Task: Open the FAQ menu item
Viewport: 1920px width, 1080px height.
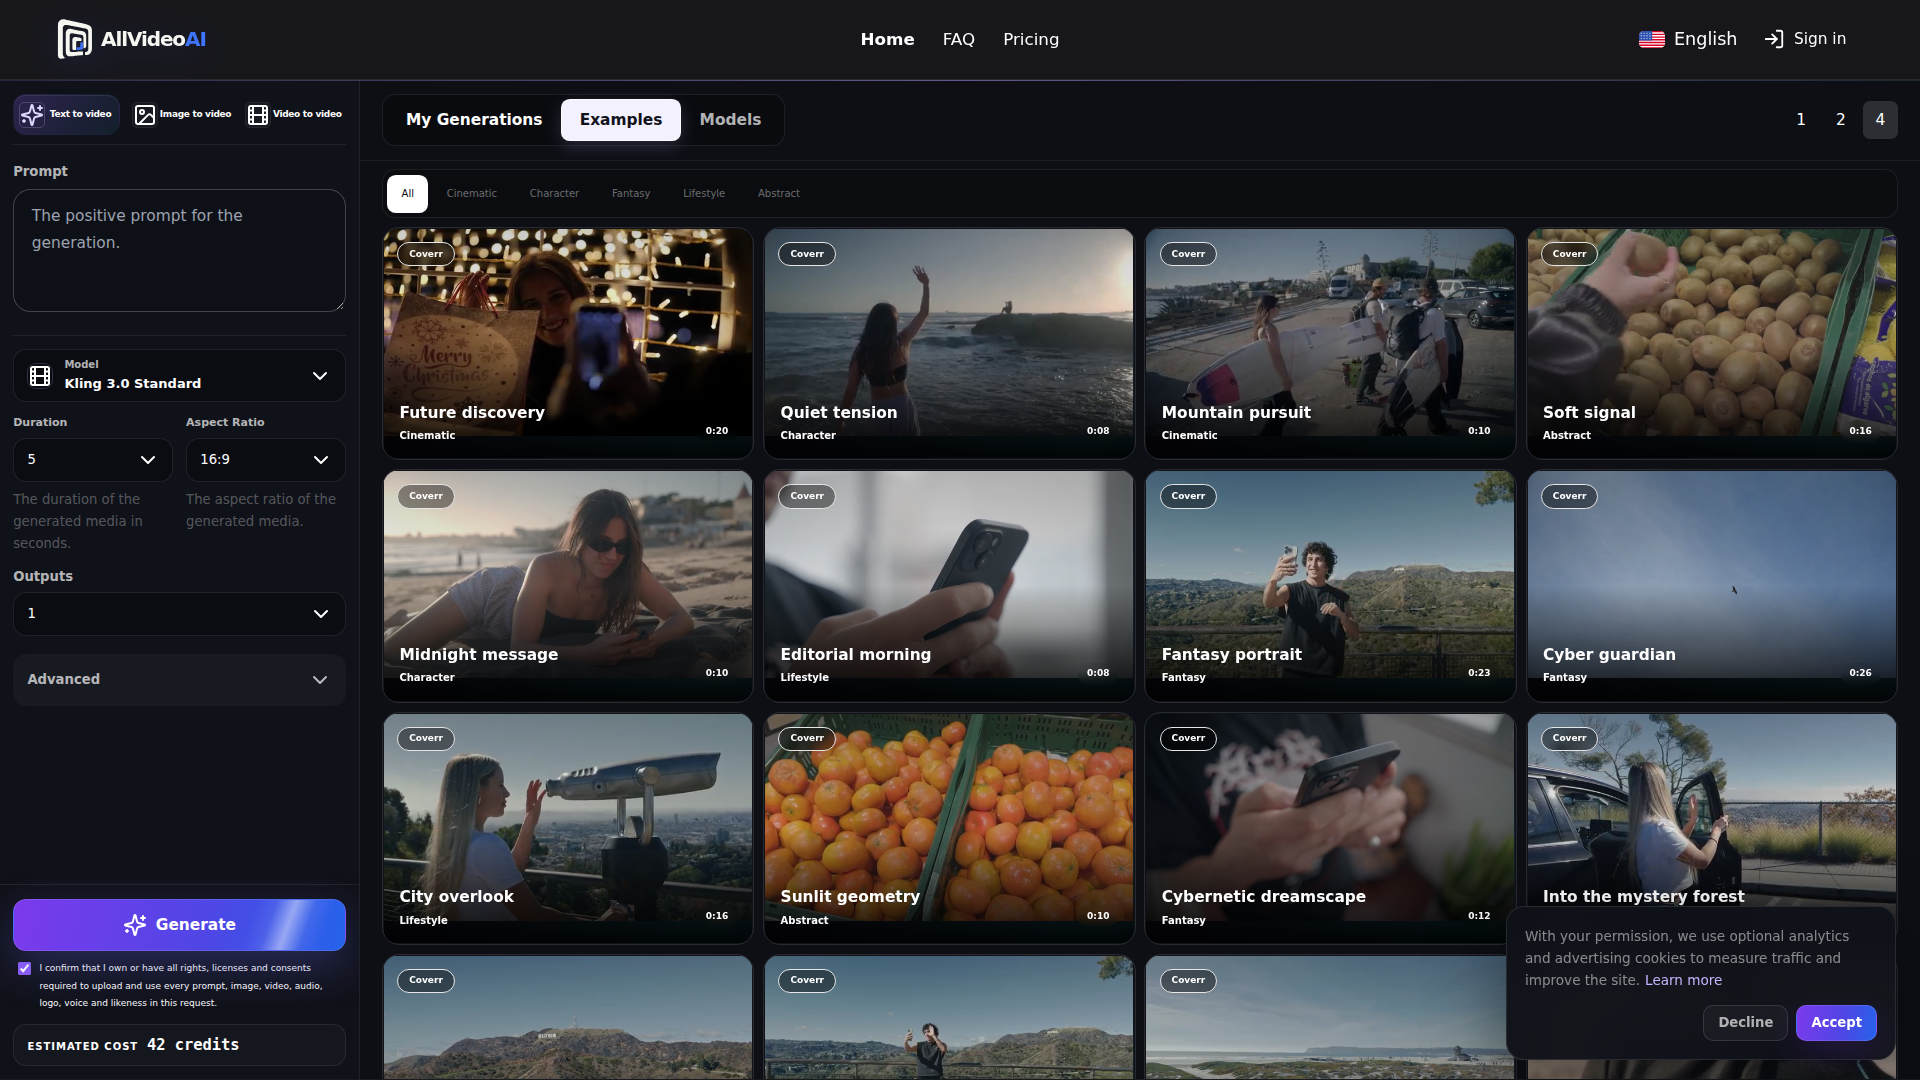Action: coord(958,40)
